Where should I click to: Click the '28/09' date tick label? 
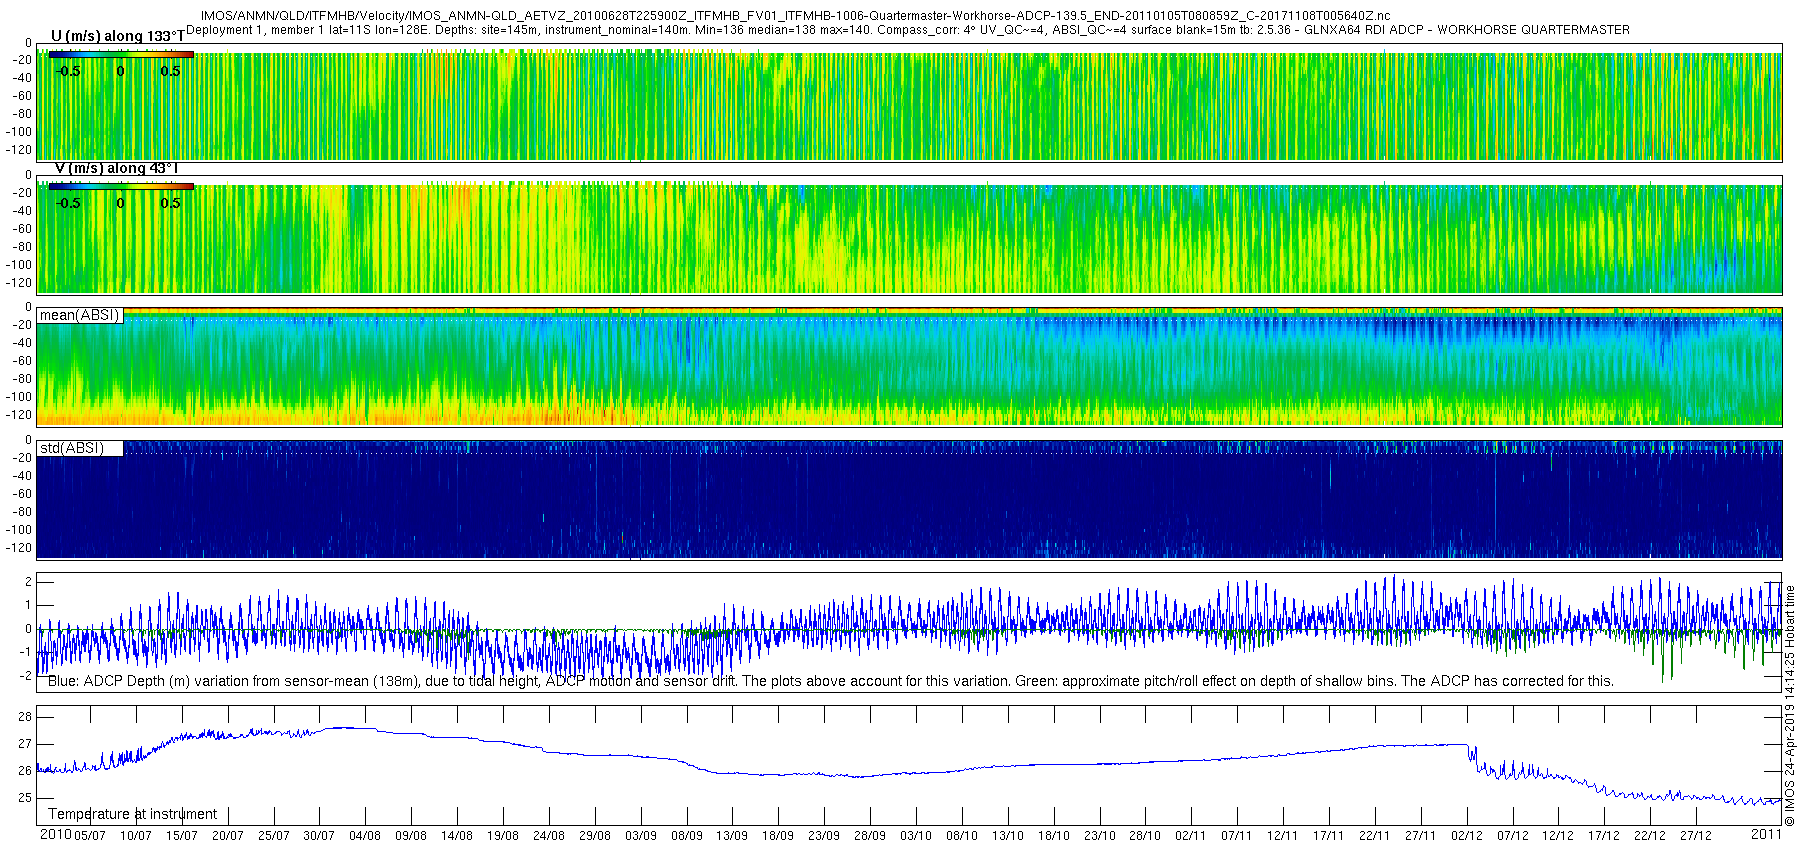click(x=870, y=836)
